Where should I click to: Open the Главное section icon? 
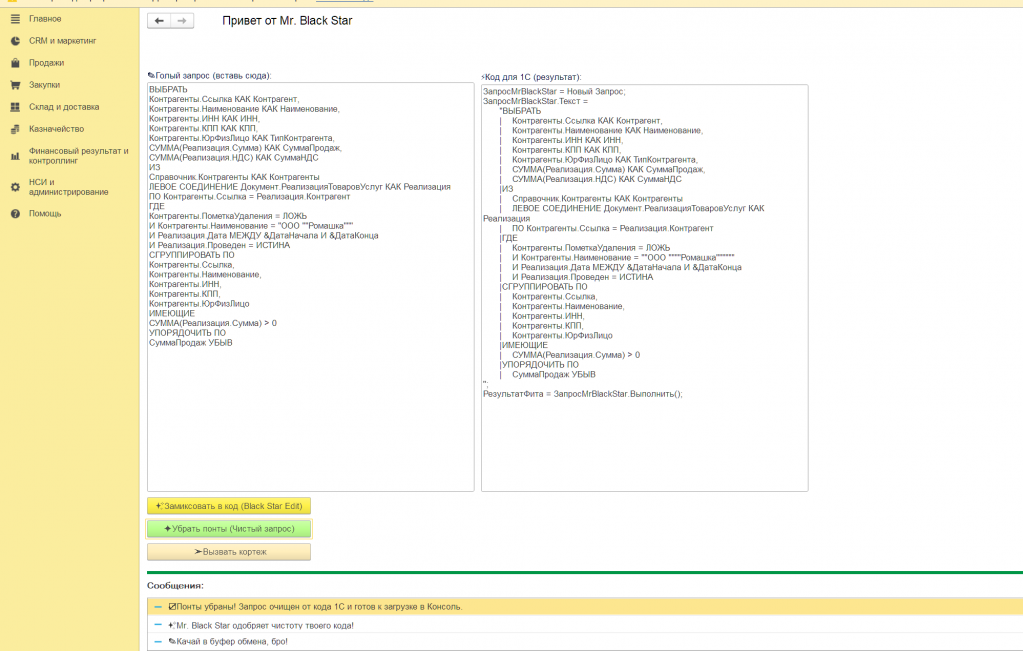pos(15,19)
